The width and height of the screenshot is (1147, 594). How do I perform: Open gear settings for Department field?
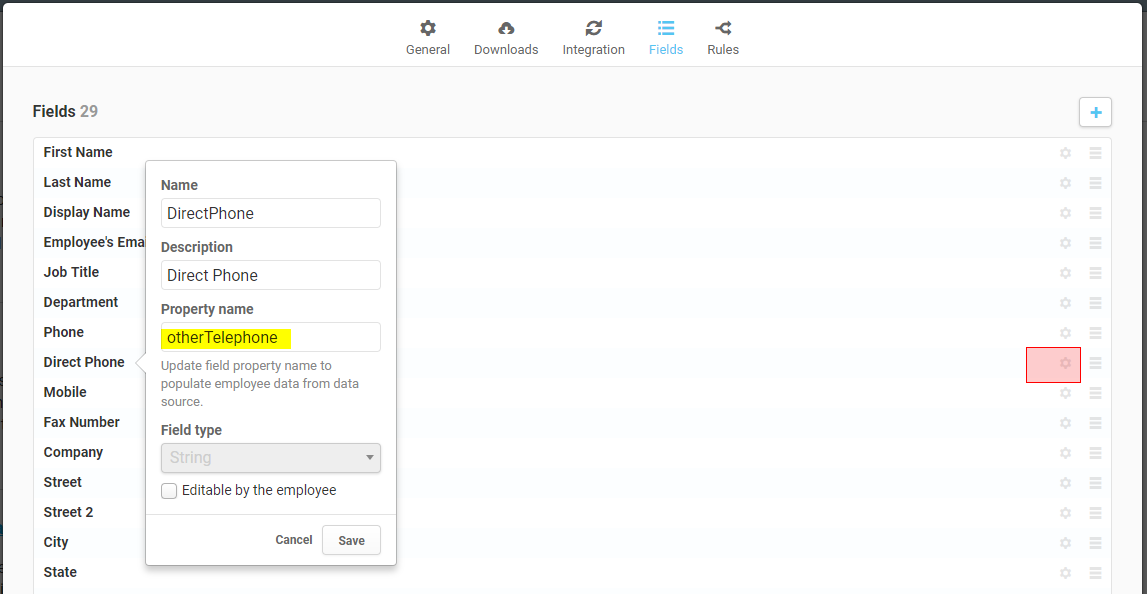(x=1065, y=303)
